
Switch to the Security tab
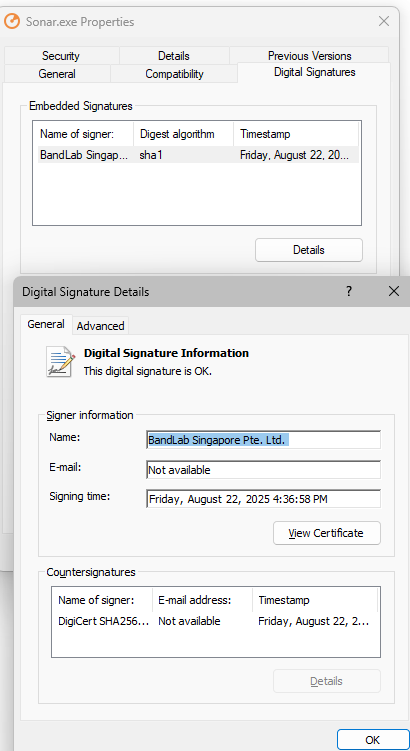tap(61, 56)
